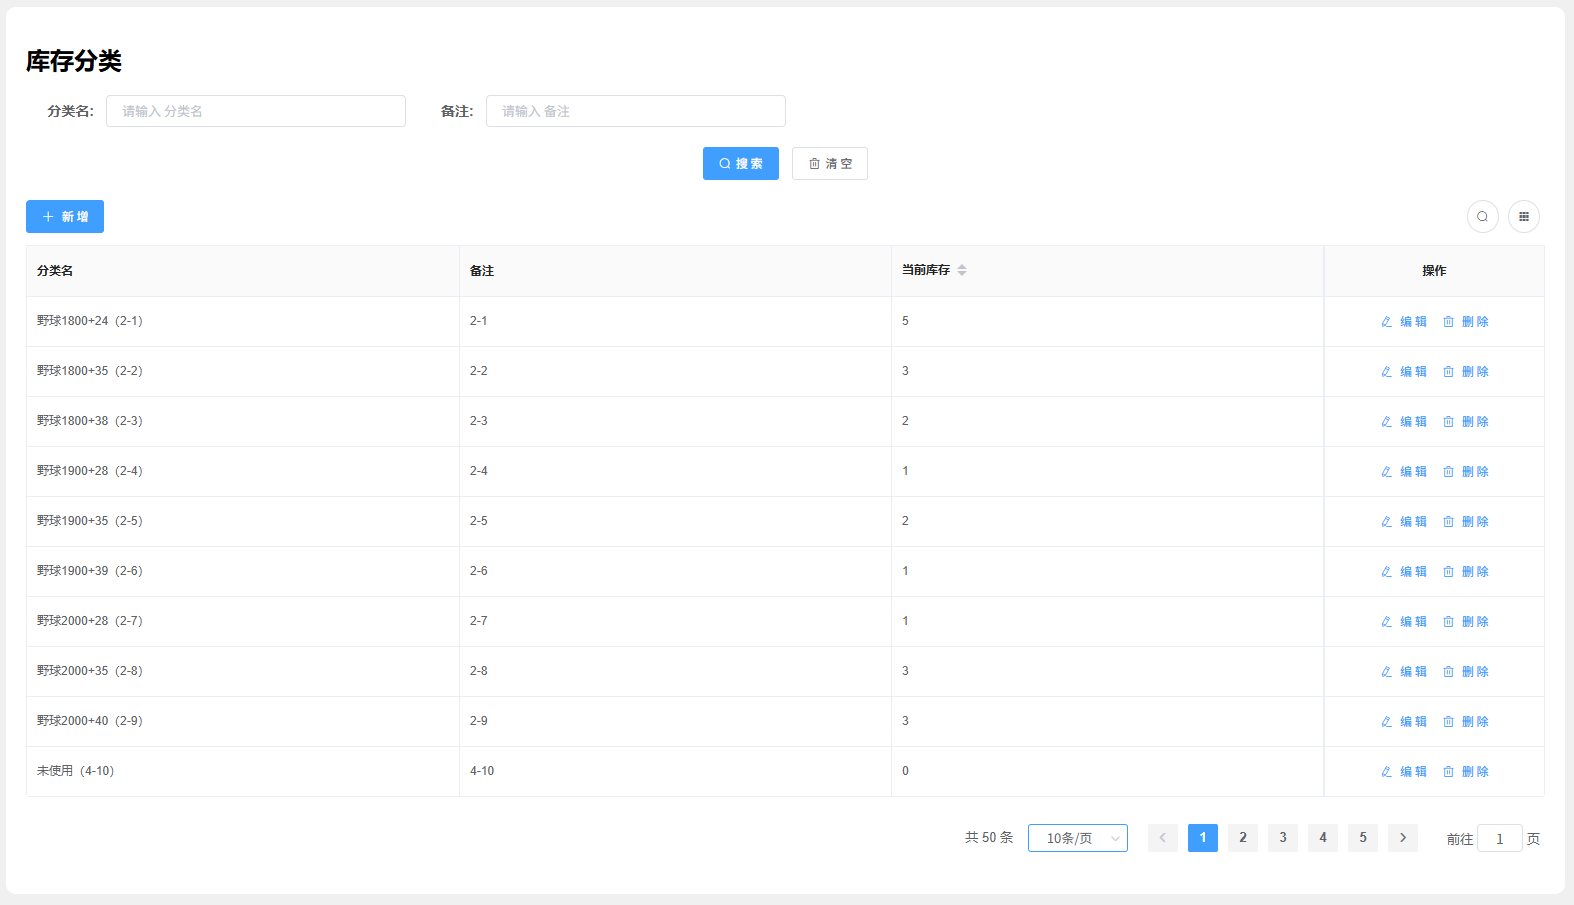
Task: Click edit icon for 野球1900+28 row
Action: [1387, 472]
